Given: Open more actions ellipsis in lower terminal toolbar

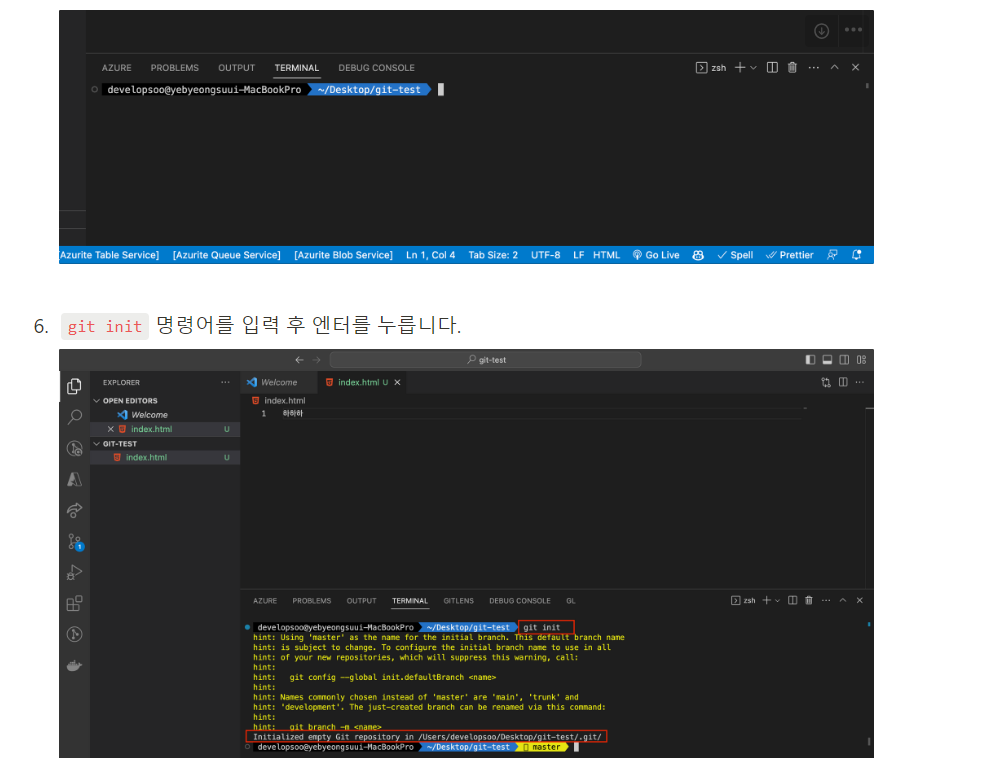Looking at the screenshot, I should click(826, 600).
